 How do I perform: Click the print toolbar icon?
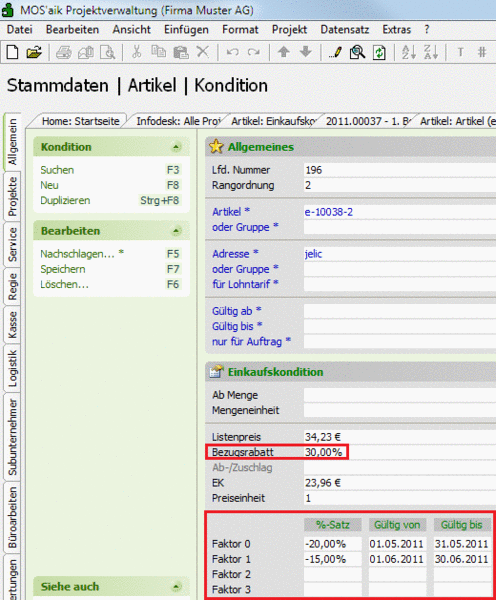pyautogui.click(x=64, y=52)
